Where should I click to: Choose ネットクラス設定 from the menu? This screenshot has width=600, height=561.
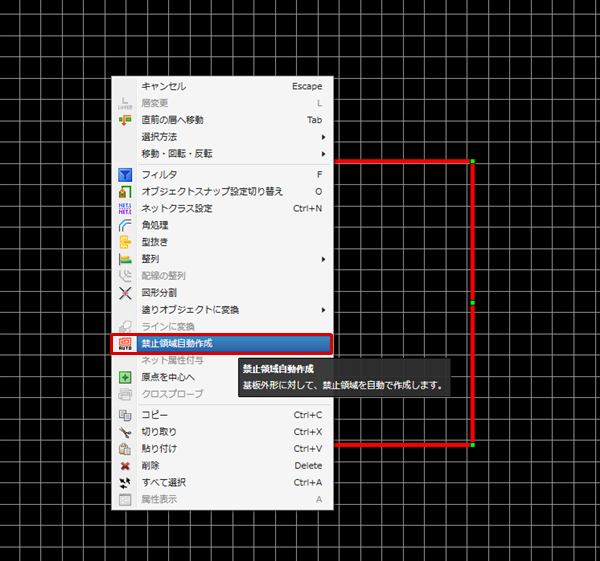pyautogui.click(x=222, y=209)
